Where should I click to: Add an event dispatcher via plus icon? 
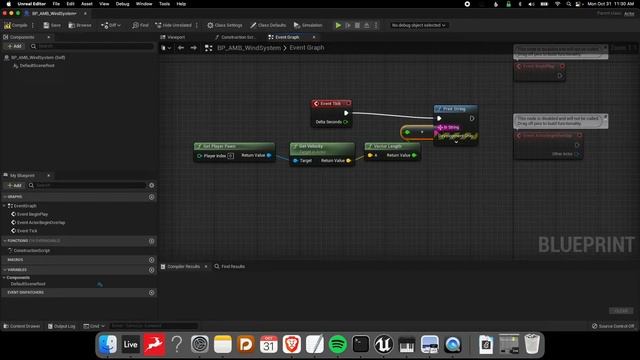[151, 293]
